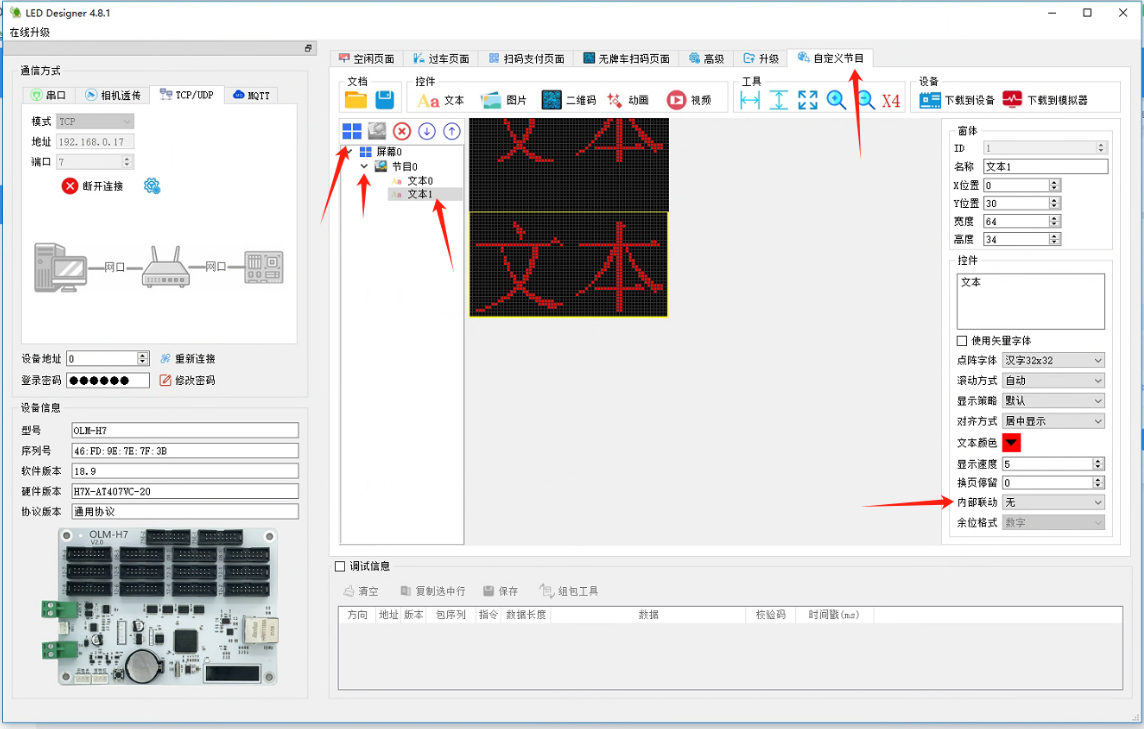Open the 点阵字体 font dropdown
The height and width of the screenshot is (729, 1144).
pyautogui.click(x=1054, y=360)
